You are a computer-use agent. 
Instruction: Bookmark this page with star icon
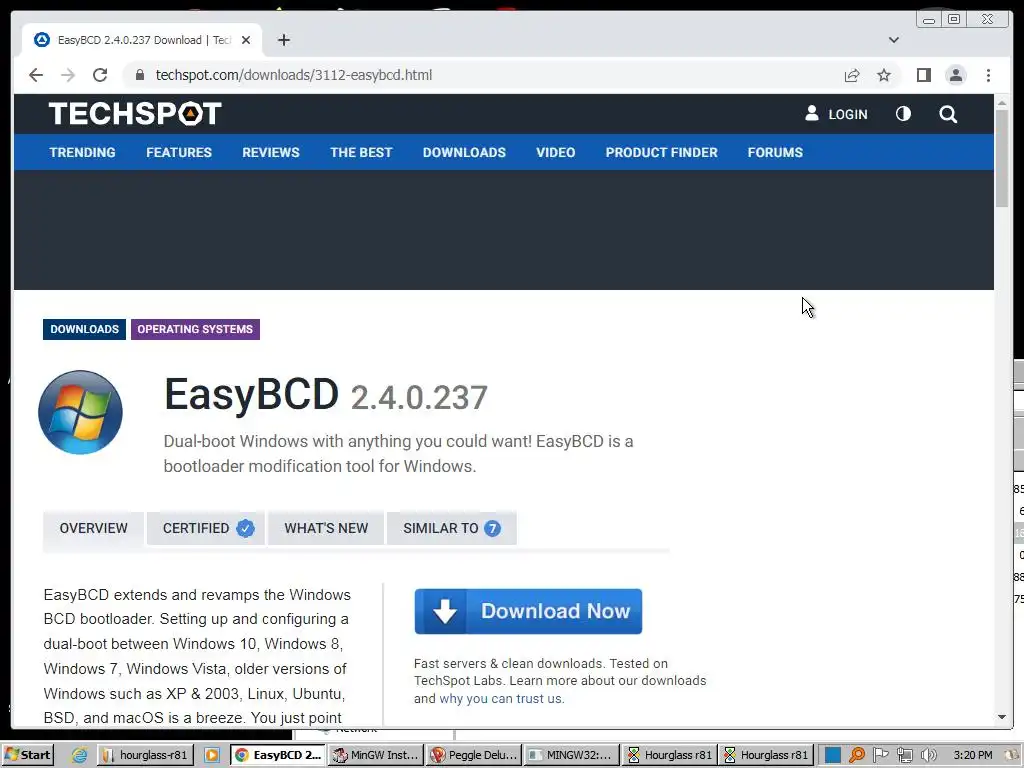[884, 75]
